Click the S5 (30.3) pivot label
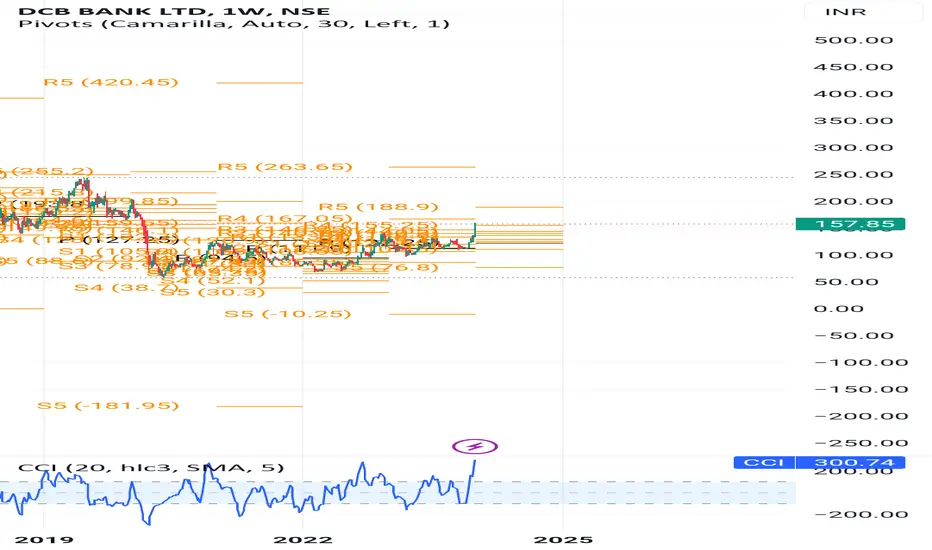 [x=213, y=292]
